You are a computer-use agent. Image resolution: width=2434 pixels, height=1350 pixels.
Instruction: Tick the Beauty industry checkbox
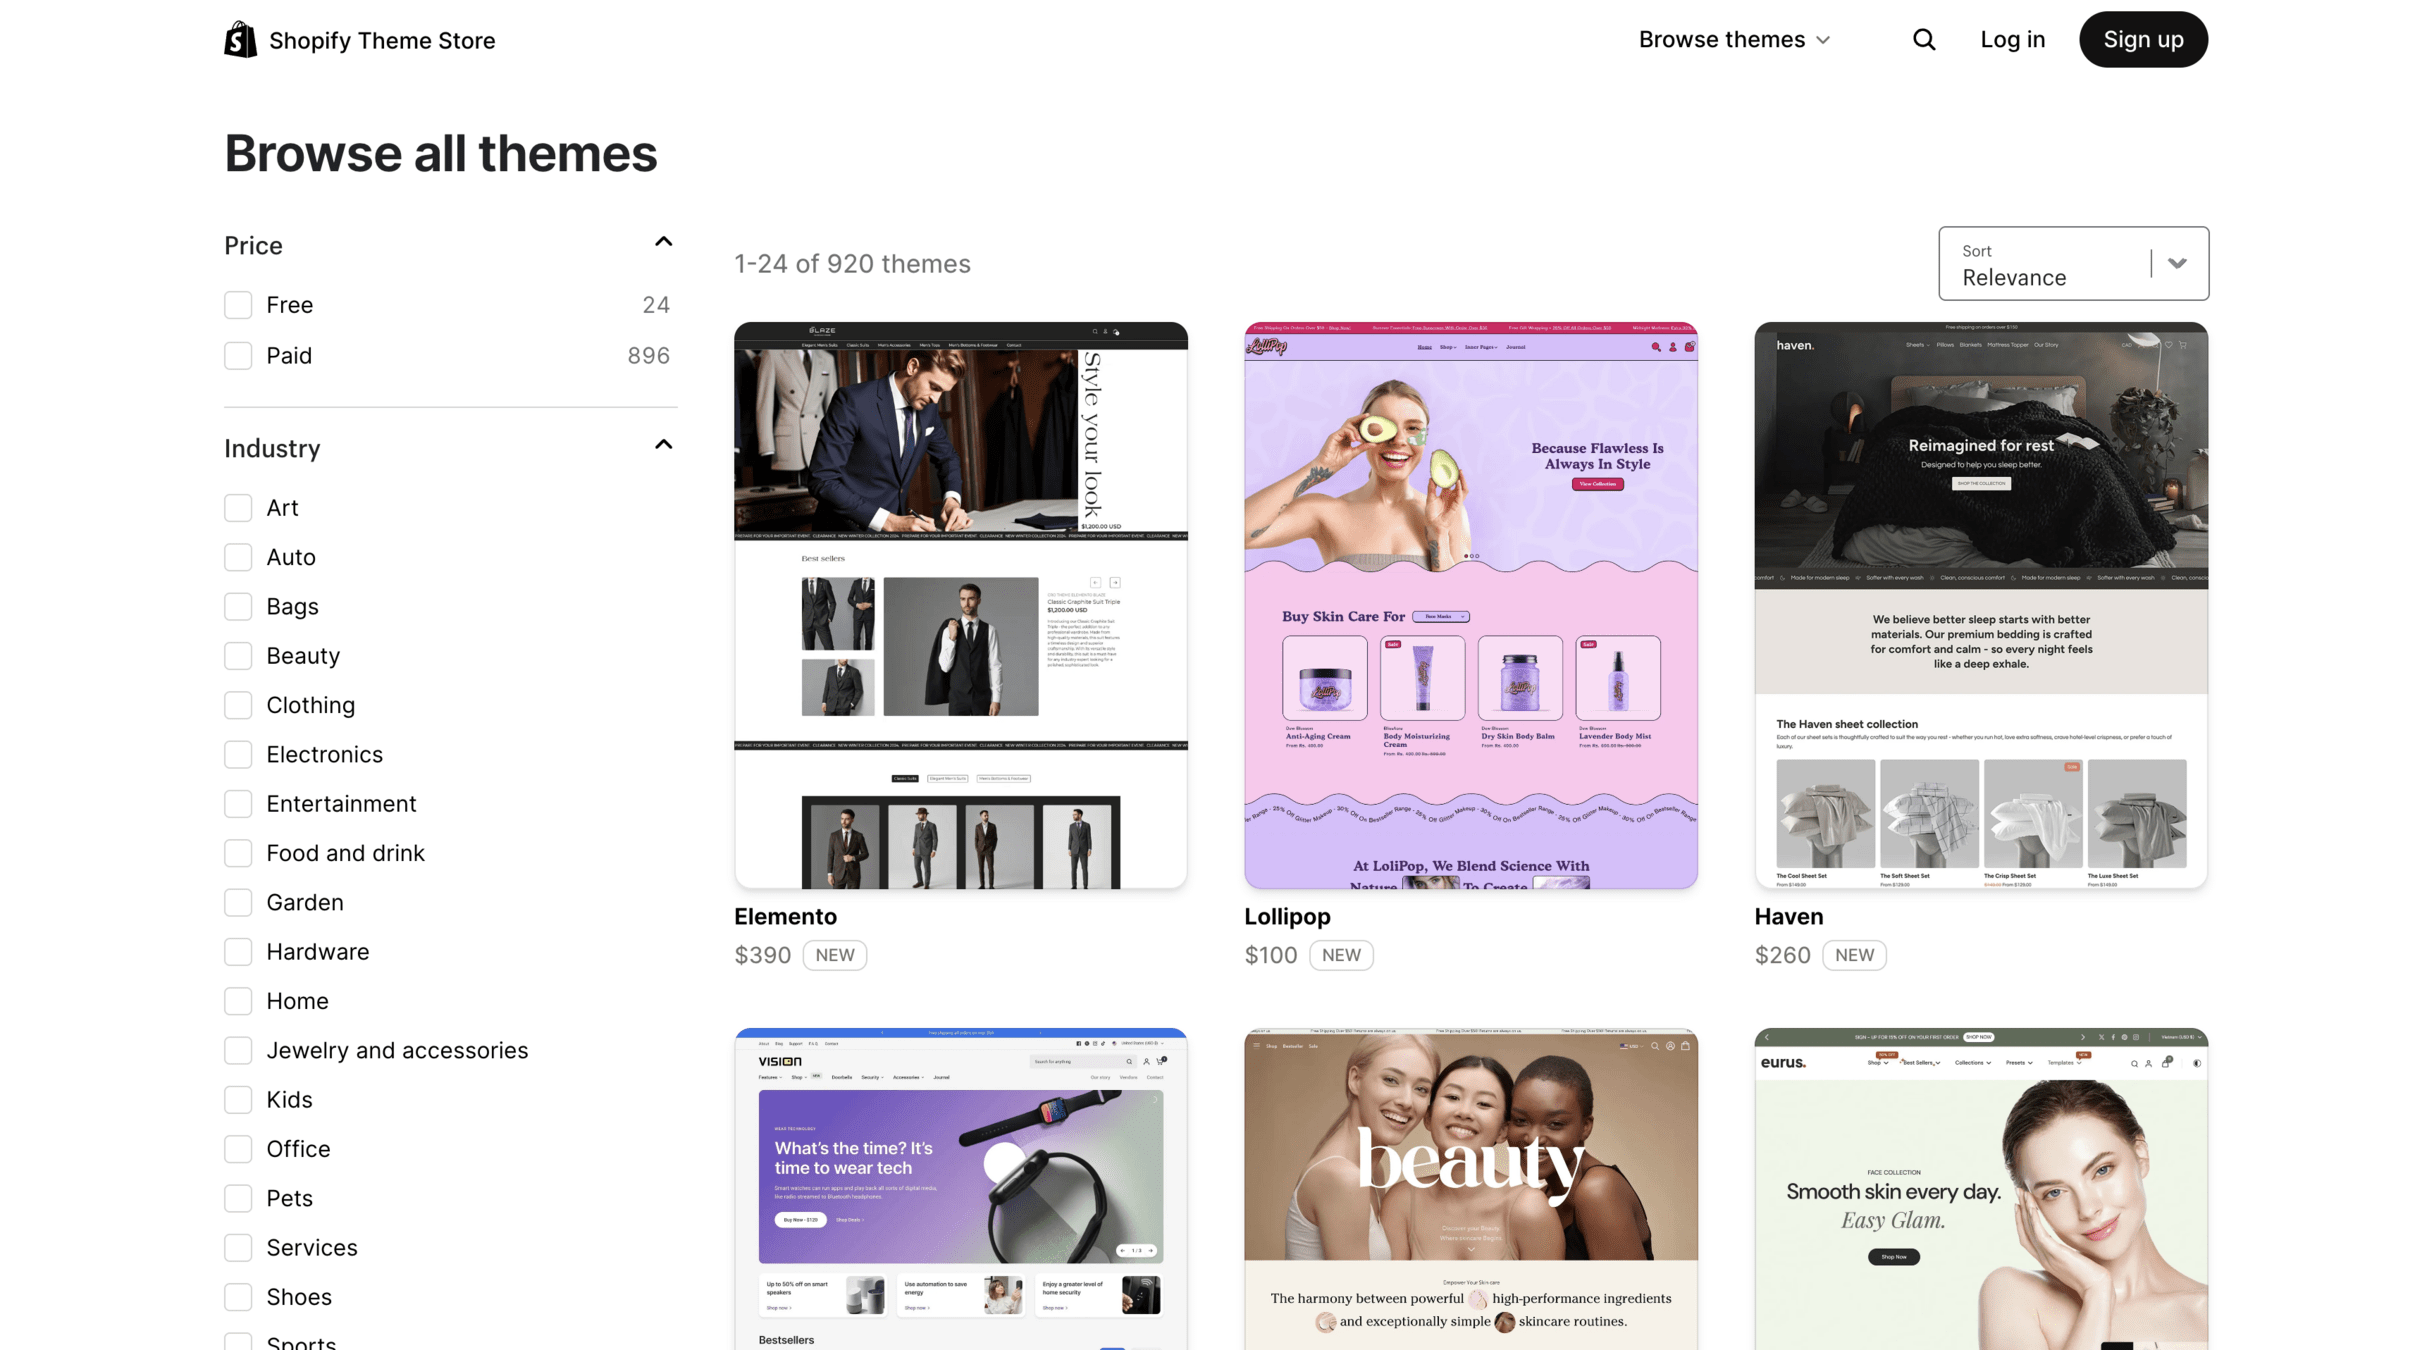pyautogui.click(x=238, y=656)
